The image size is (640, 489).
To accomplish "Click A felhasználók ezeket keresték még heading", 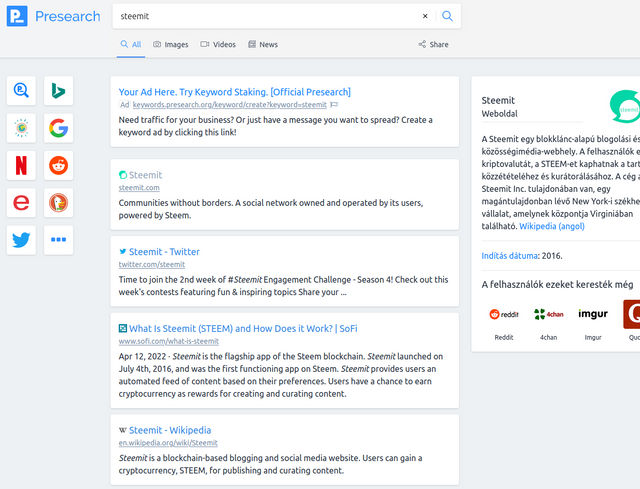I will 557,285.
